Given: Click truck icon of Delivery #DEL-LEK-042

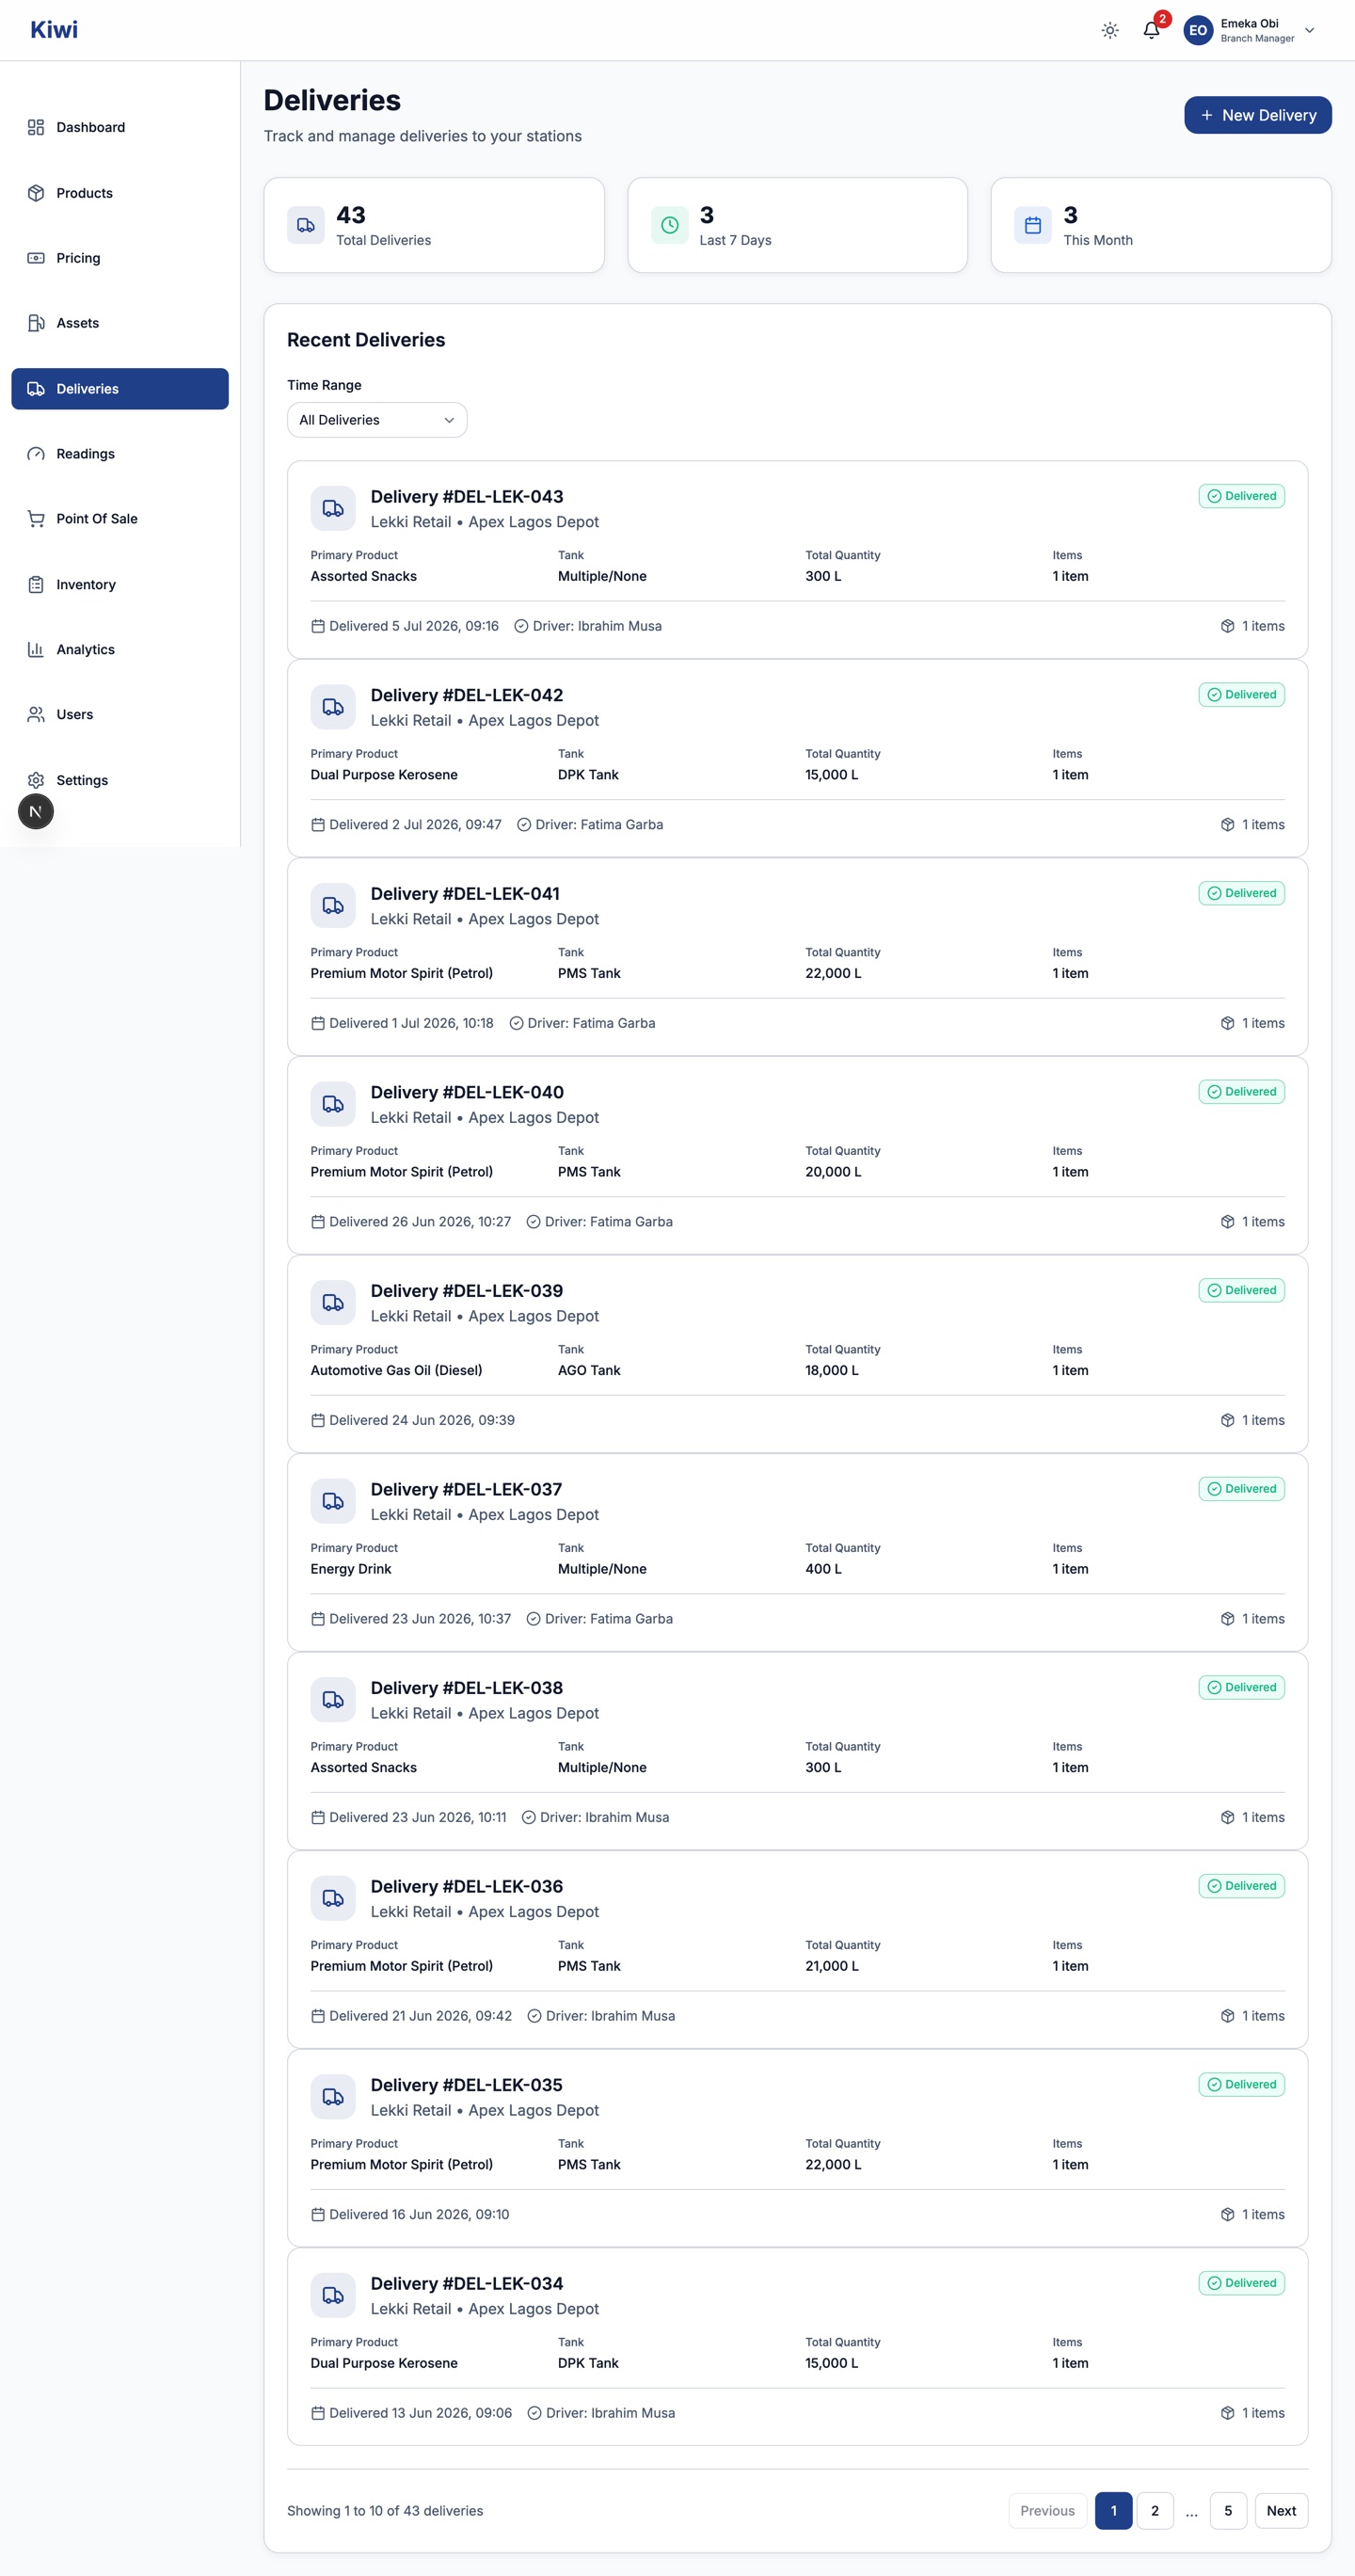Looking at the screenshot, I should pyautogui.click(x=333, y=707).
